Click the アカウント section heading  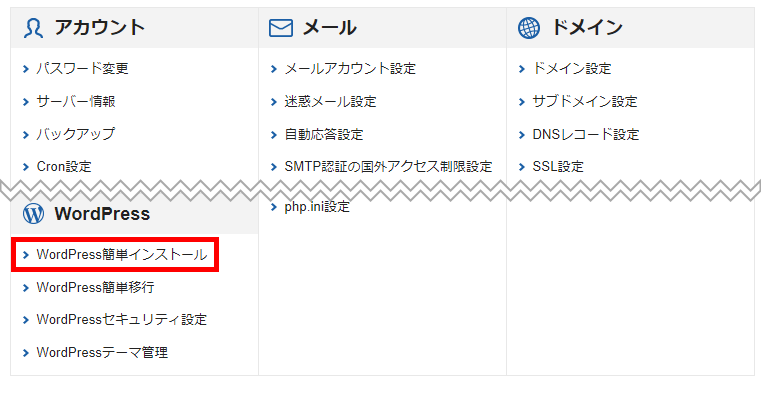[x=99, y=28]
